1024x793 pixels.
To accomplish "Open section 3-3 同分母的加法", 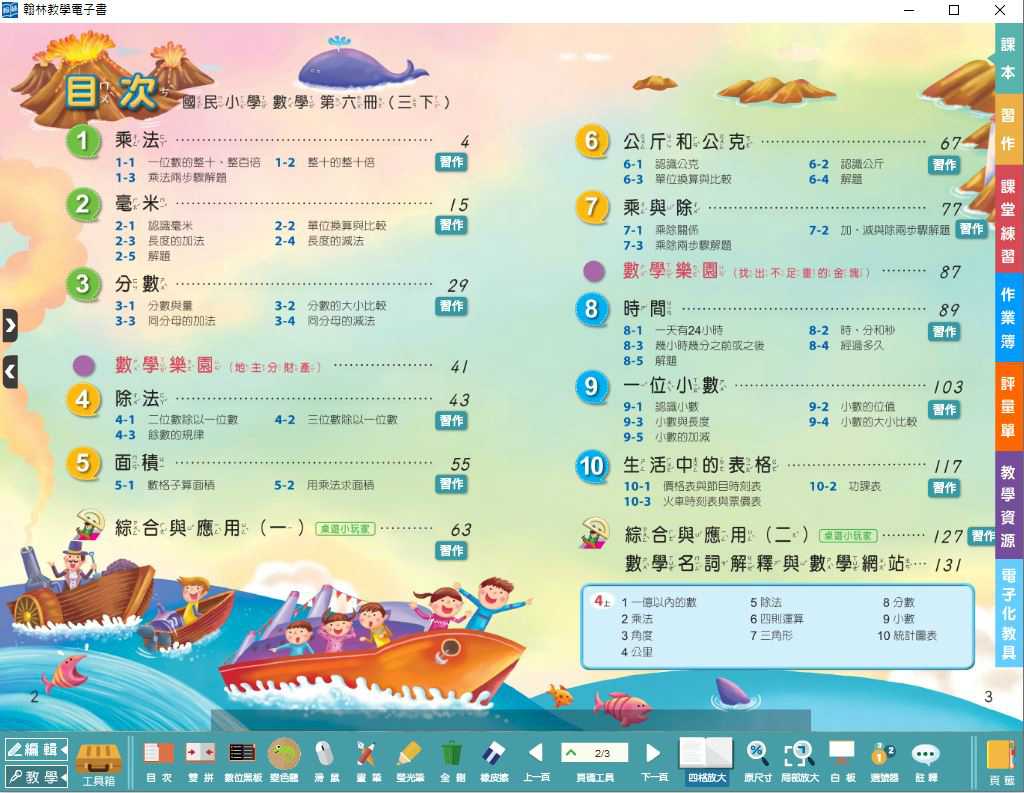I will [165, 321].
